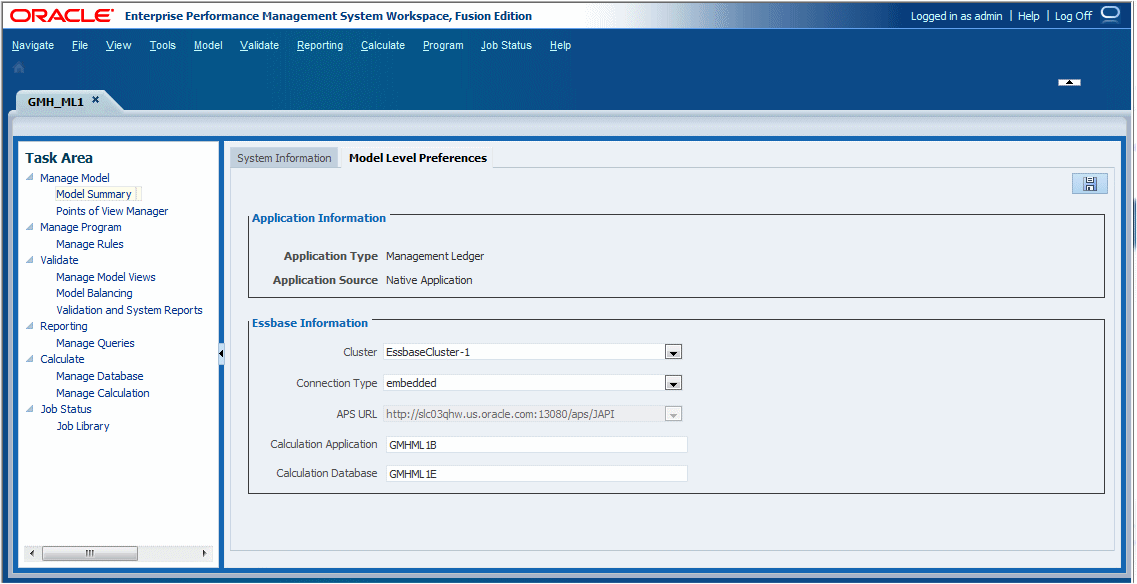Image resolution: width=1137 pixels, height=584 pixels.
Task: Open Points of View Manager
Action: [112, 211]
